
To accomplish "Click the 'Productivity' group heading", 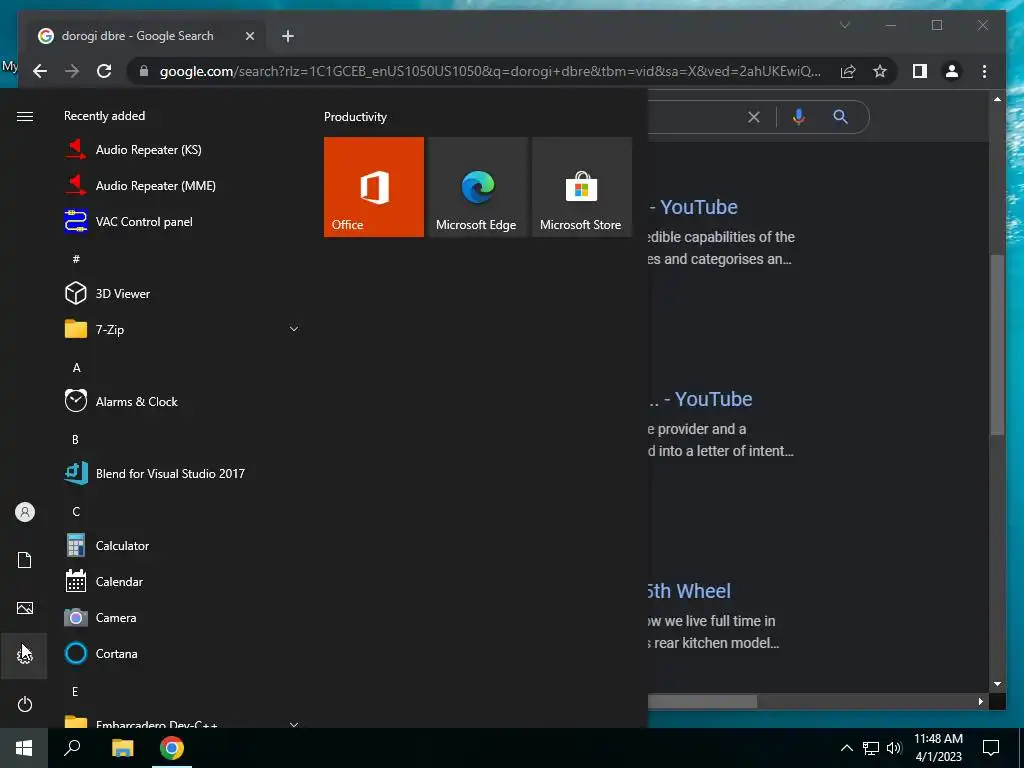I will 355,117.
